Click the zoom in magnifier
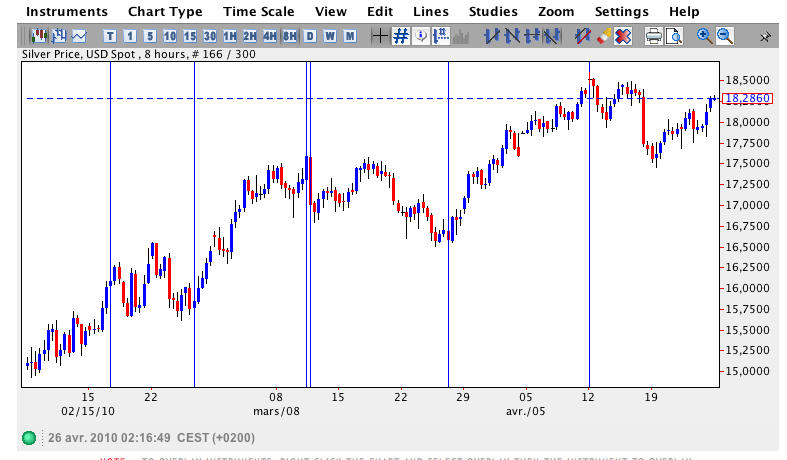 point(704,36)
